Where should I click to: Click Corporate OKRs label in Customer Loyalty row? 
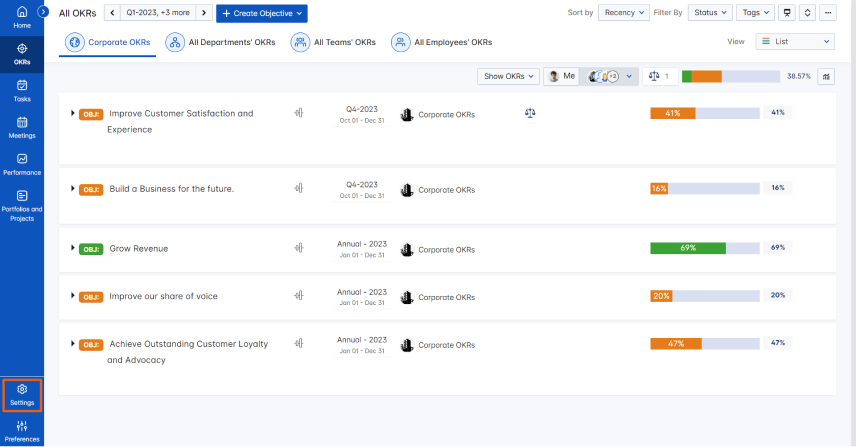[447, 345]
